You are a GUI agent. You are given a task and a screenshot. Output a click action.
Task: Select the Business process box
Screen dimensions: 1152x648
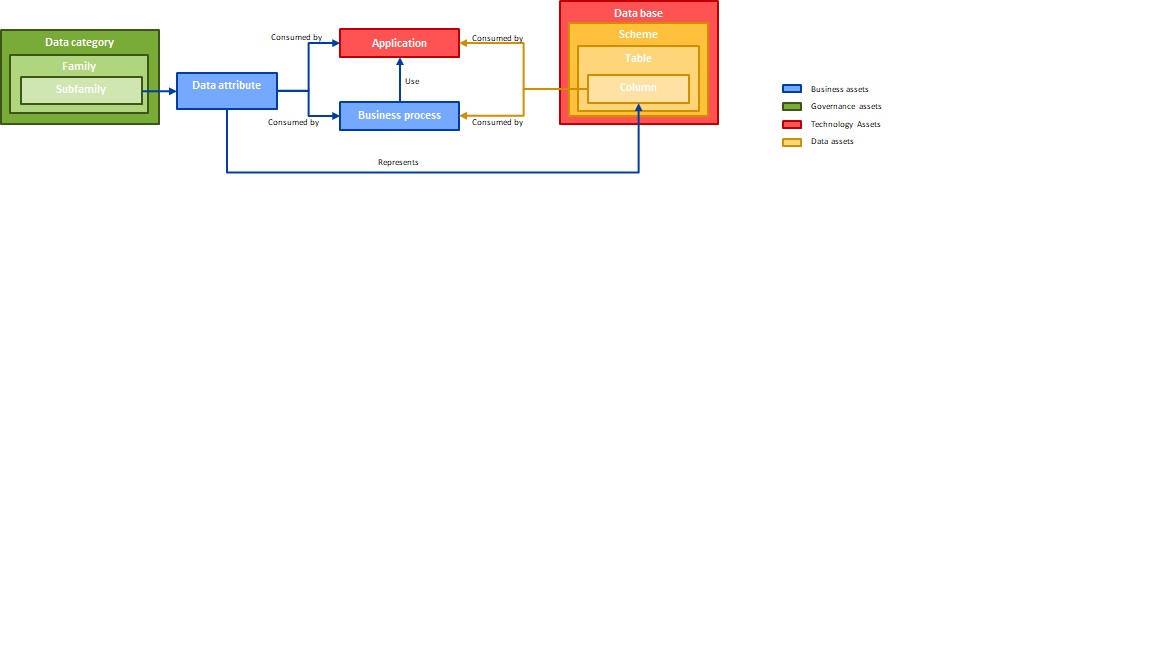(399, 115)
